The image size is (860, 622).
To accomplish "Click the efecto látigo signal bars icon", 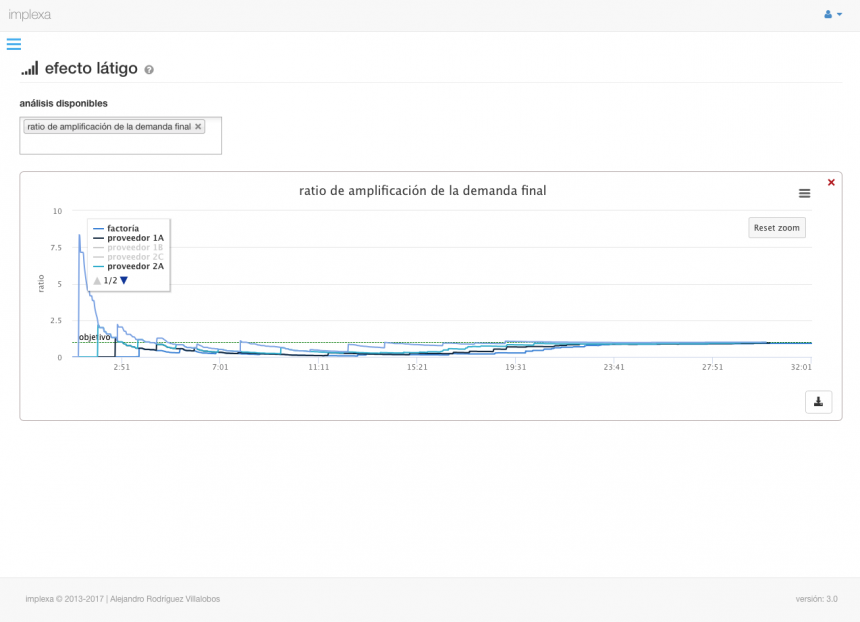I will tap(30, 69).
